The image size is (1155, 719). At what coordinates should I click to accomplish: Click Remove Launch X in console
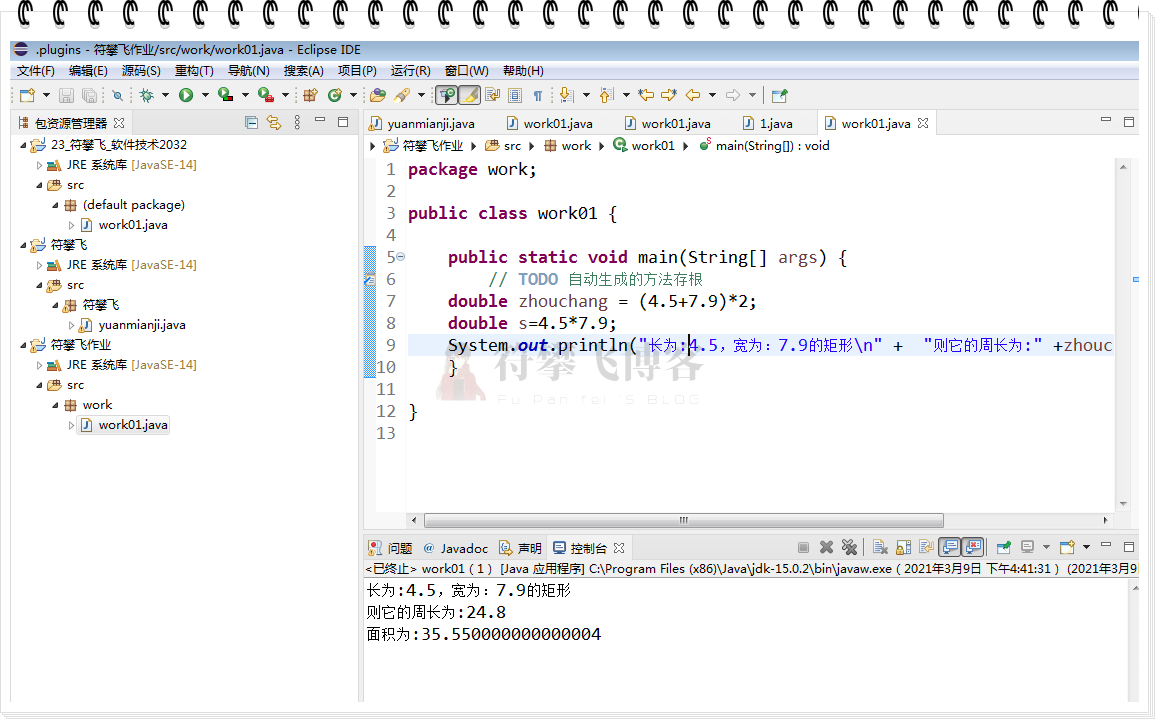(826, 547)
